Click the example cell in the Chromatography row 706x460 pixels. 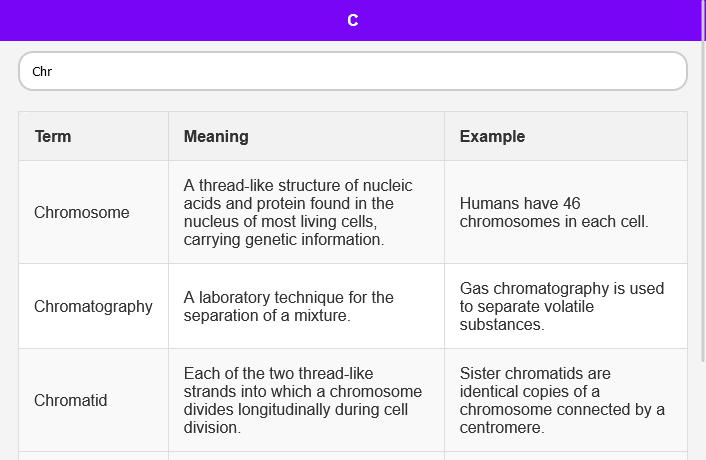click(x=562, y=306)
